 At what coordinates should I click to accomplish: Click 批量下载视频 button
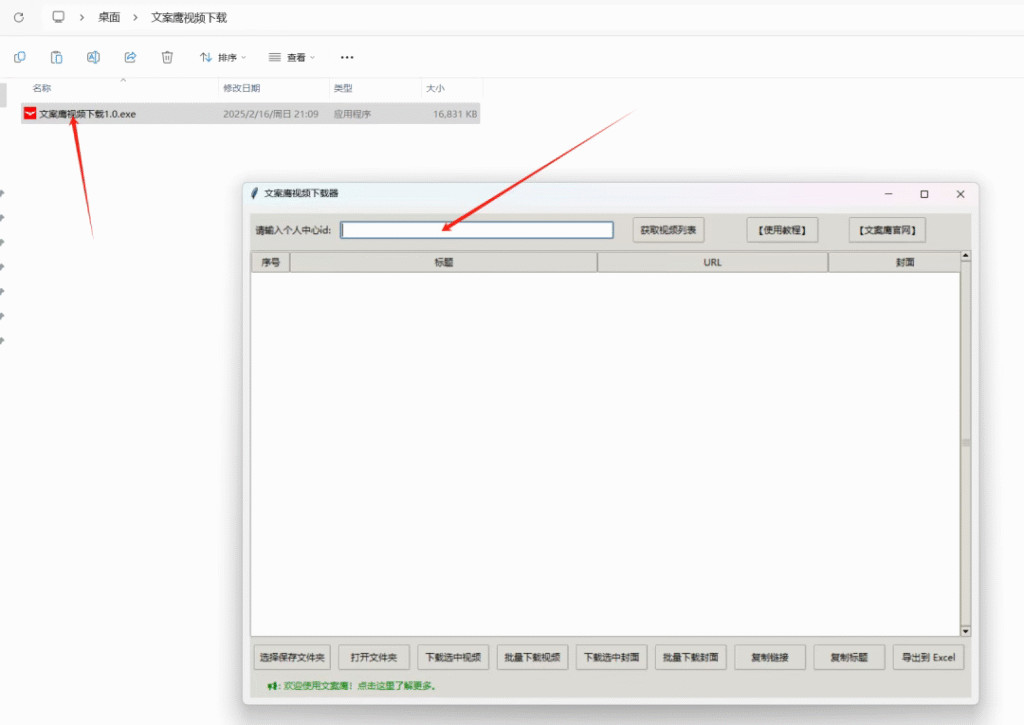click(x=533, y=657)
